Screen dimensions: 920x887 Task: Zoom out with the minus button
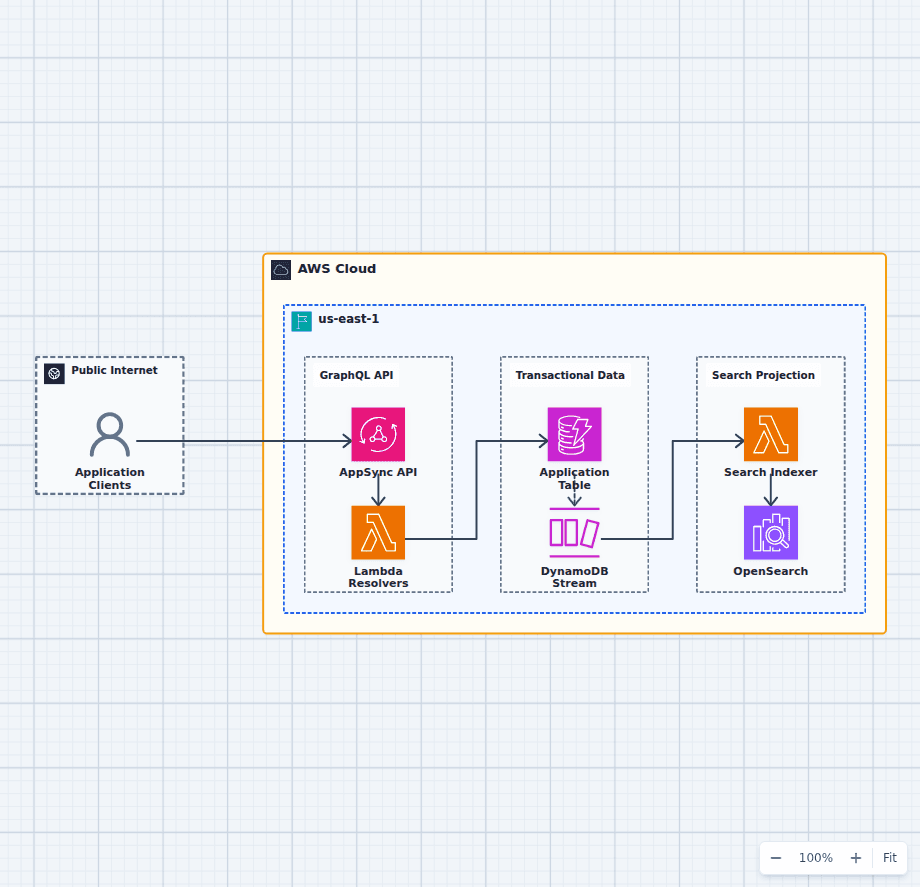[x=776, y=858]
